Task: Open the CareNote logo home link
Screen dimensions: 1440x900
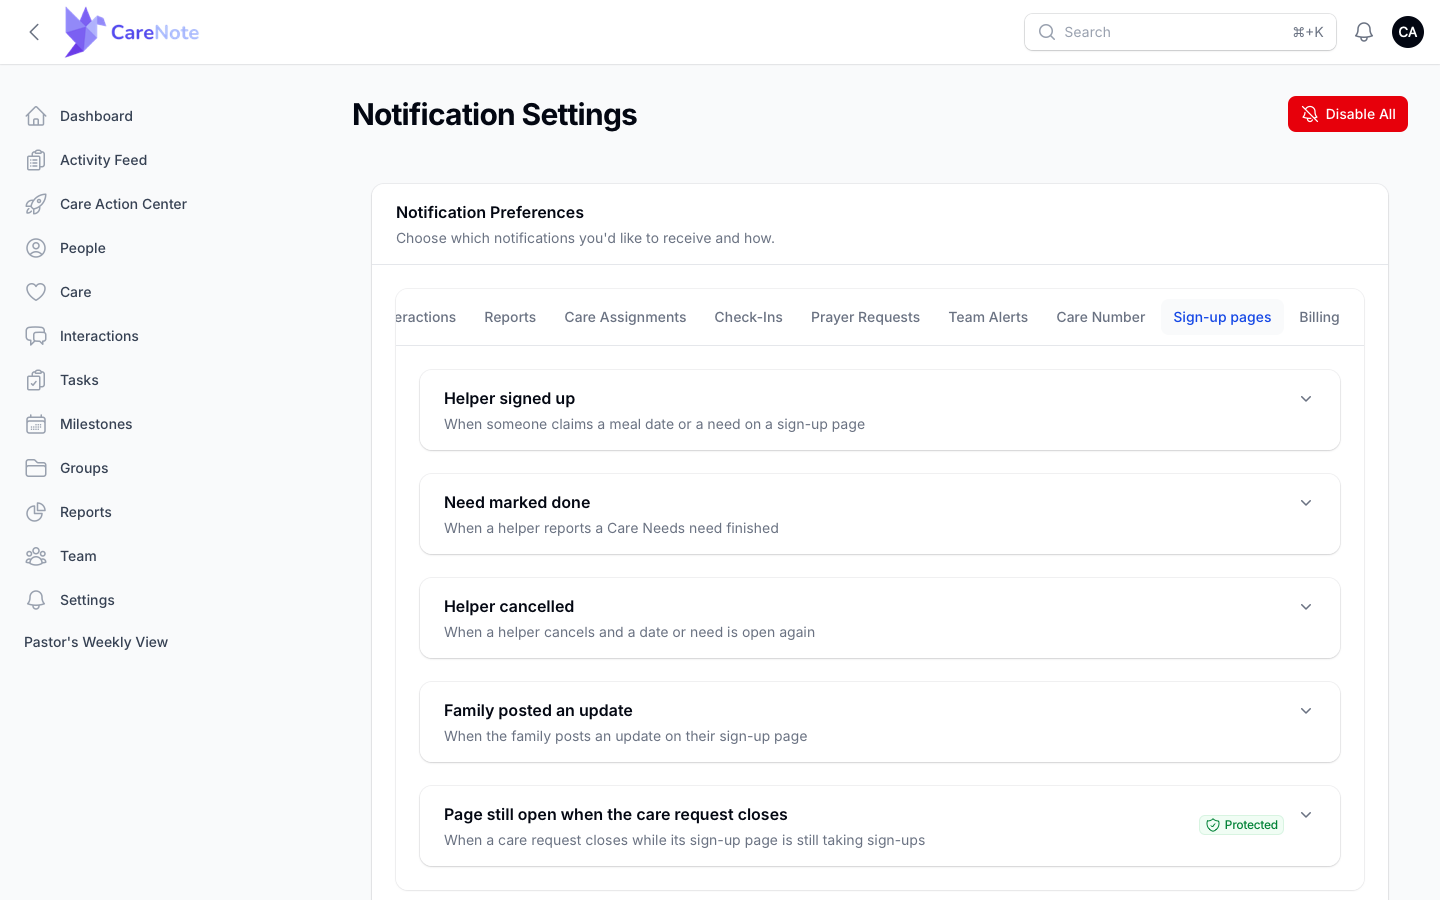Action: [x=131, y=32]
